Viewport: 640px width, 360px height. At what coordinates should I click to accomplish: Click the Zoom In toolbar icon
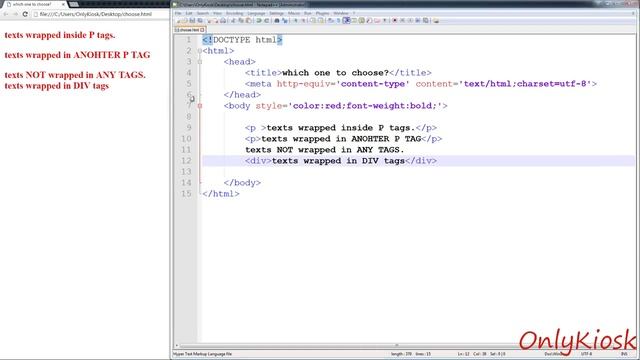296,20
